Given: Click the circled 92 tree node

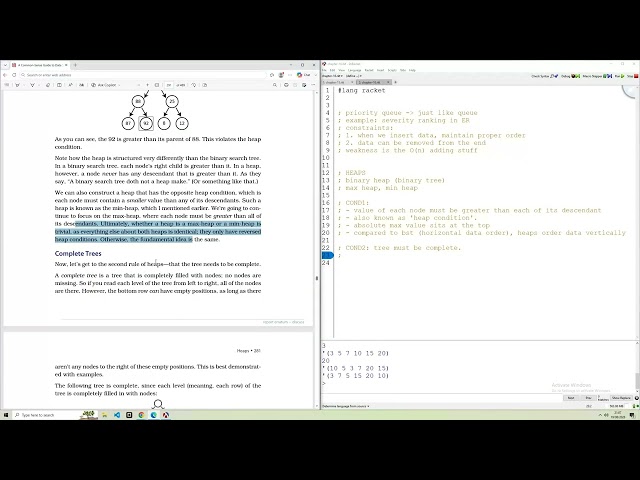Looking at the screenshot, I should coord(146,123).
